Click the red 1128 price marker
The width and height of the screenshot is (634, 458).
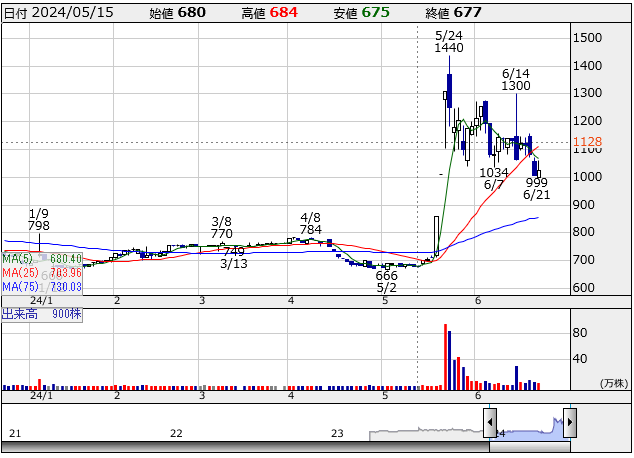587,143
